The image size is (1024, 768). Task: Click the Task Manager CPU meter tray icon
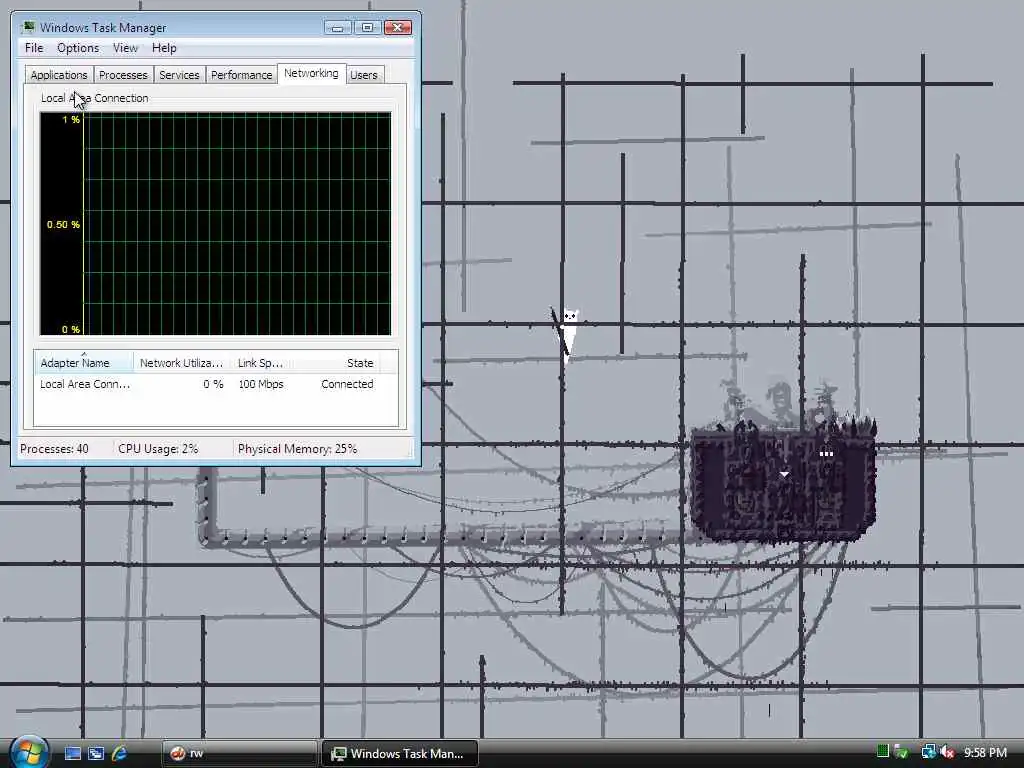pos(883,752)
